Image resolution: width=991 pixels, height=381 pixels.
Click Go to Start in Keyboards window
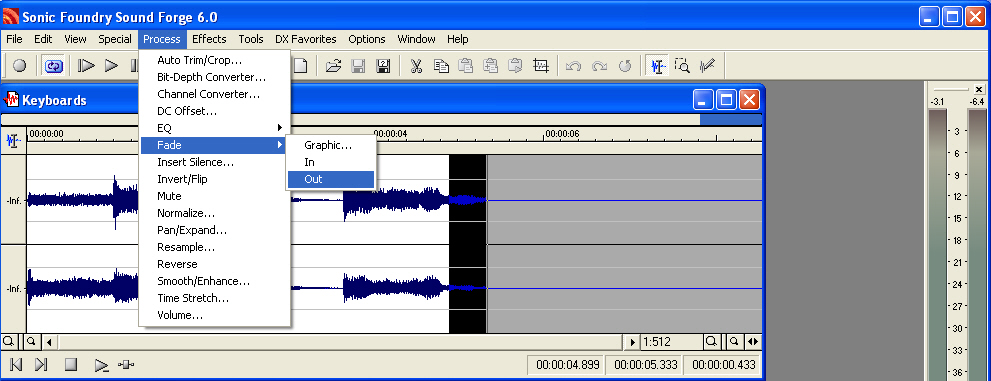click(x=16, y=365)
